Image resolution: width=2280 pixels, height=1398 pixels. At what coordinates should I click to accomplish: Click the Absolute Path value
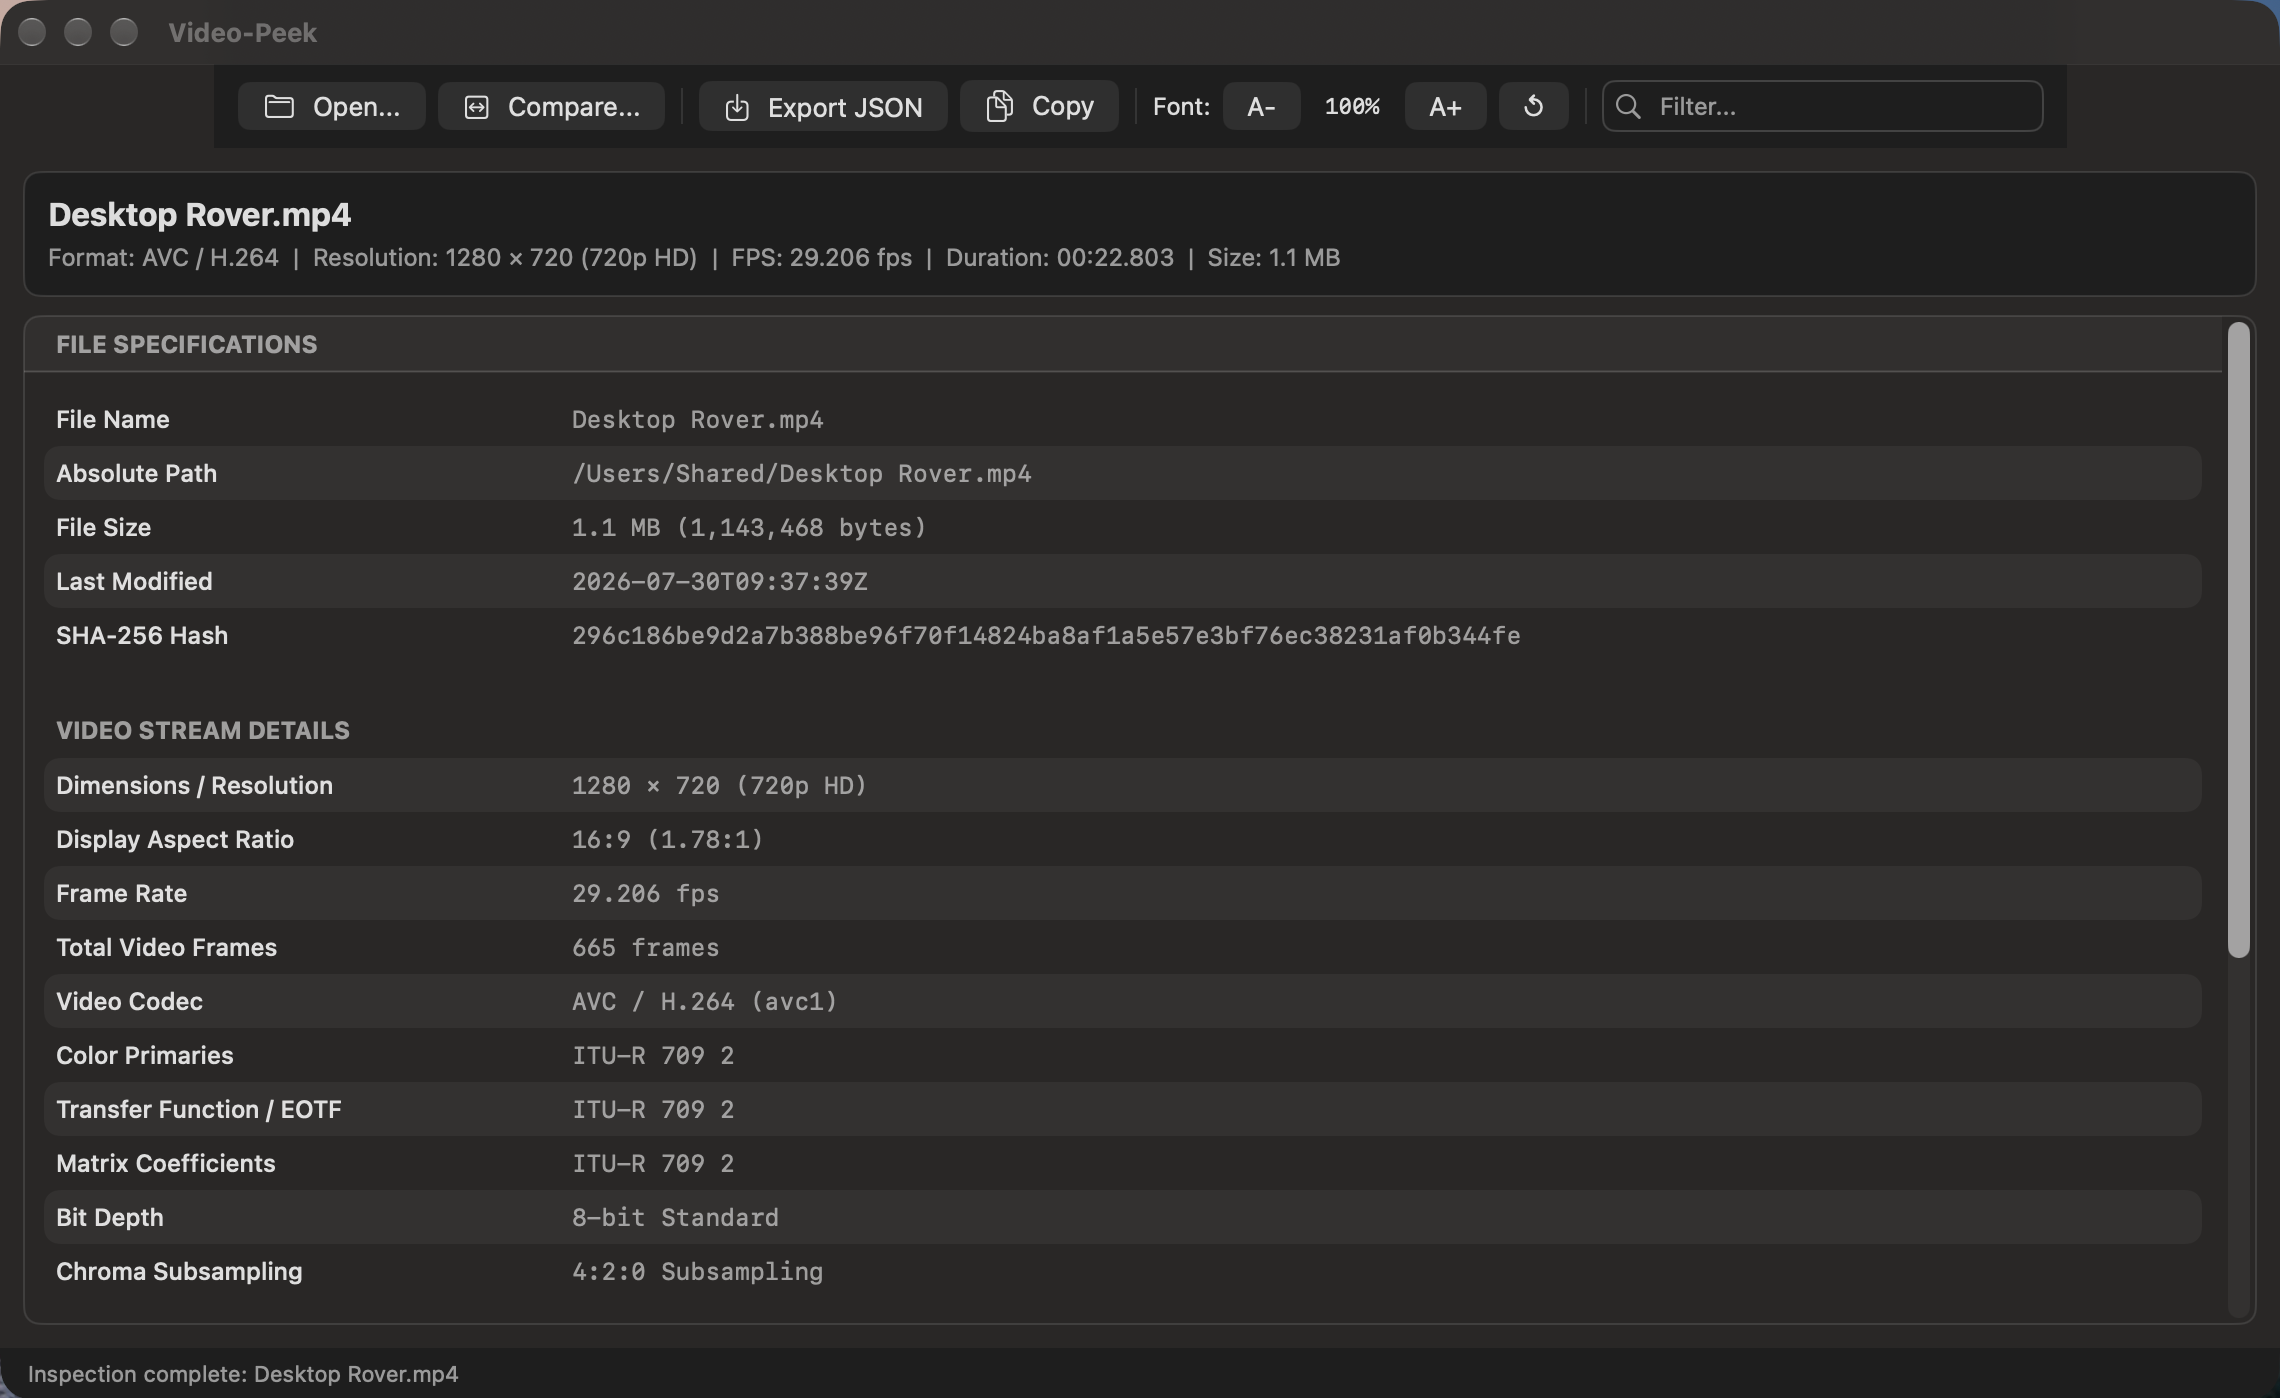[x=801, y=474]
